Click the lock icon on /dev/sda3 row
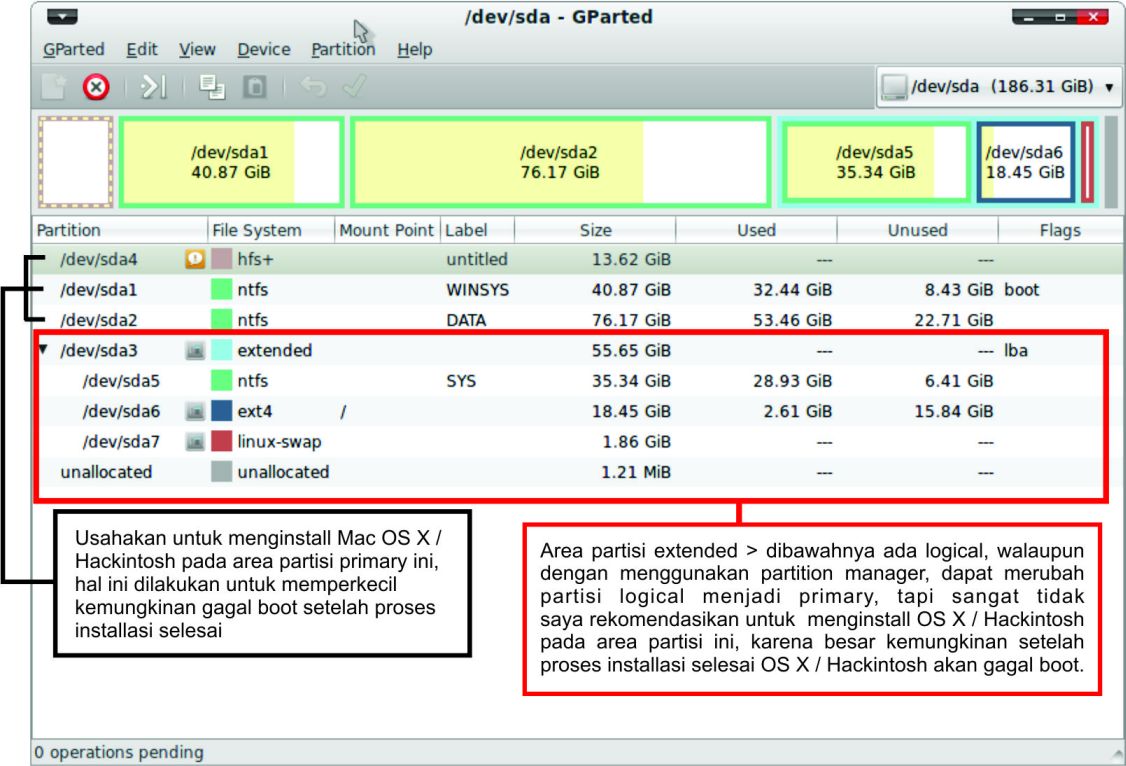Image resolution: width=1126 pixels, height=766 pixels. coord(195,350)
